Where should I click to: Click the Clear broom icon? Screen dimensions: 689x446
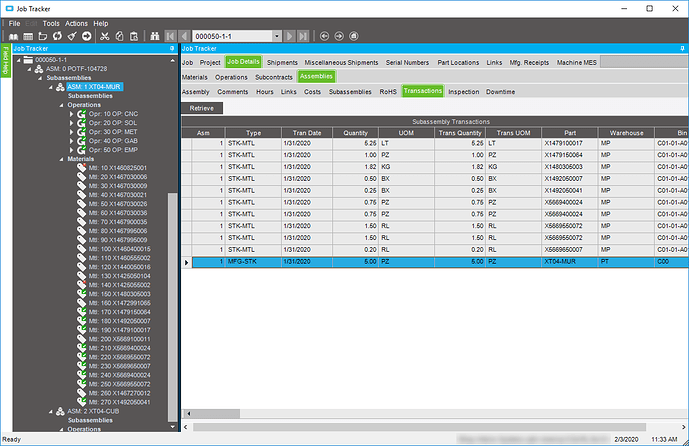click(72, 36)
